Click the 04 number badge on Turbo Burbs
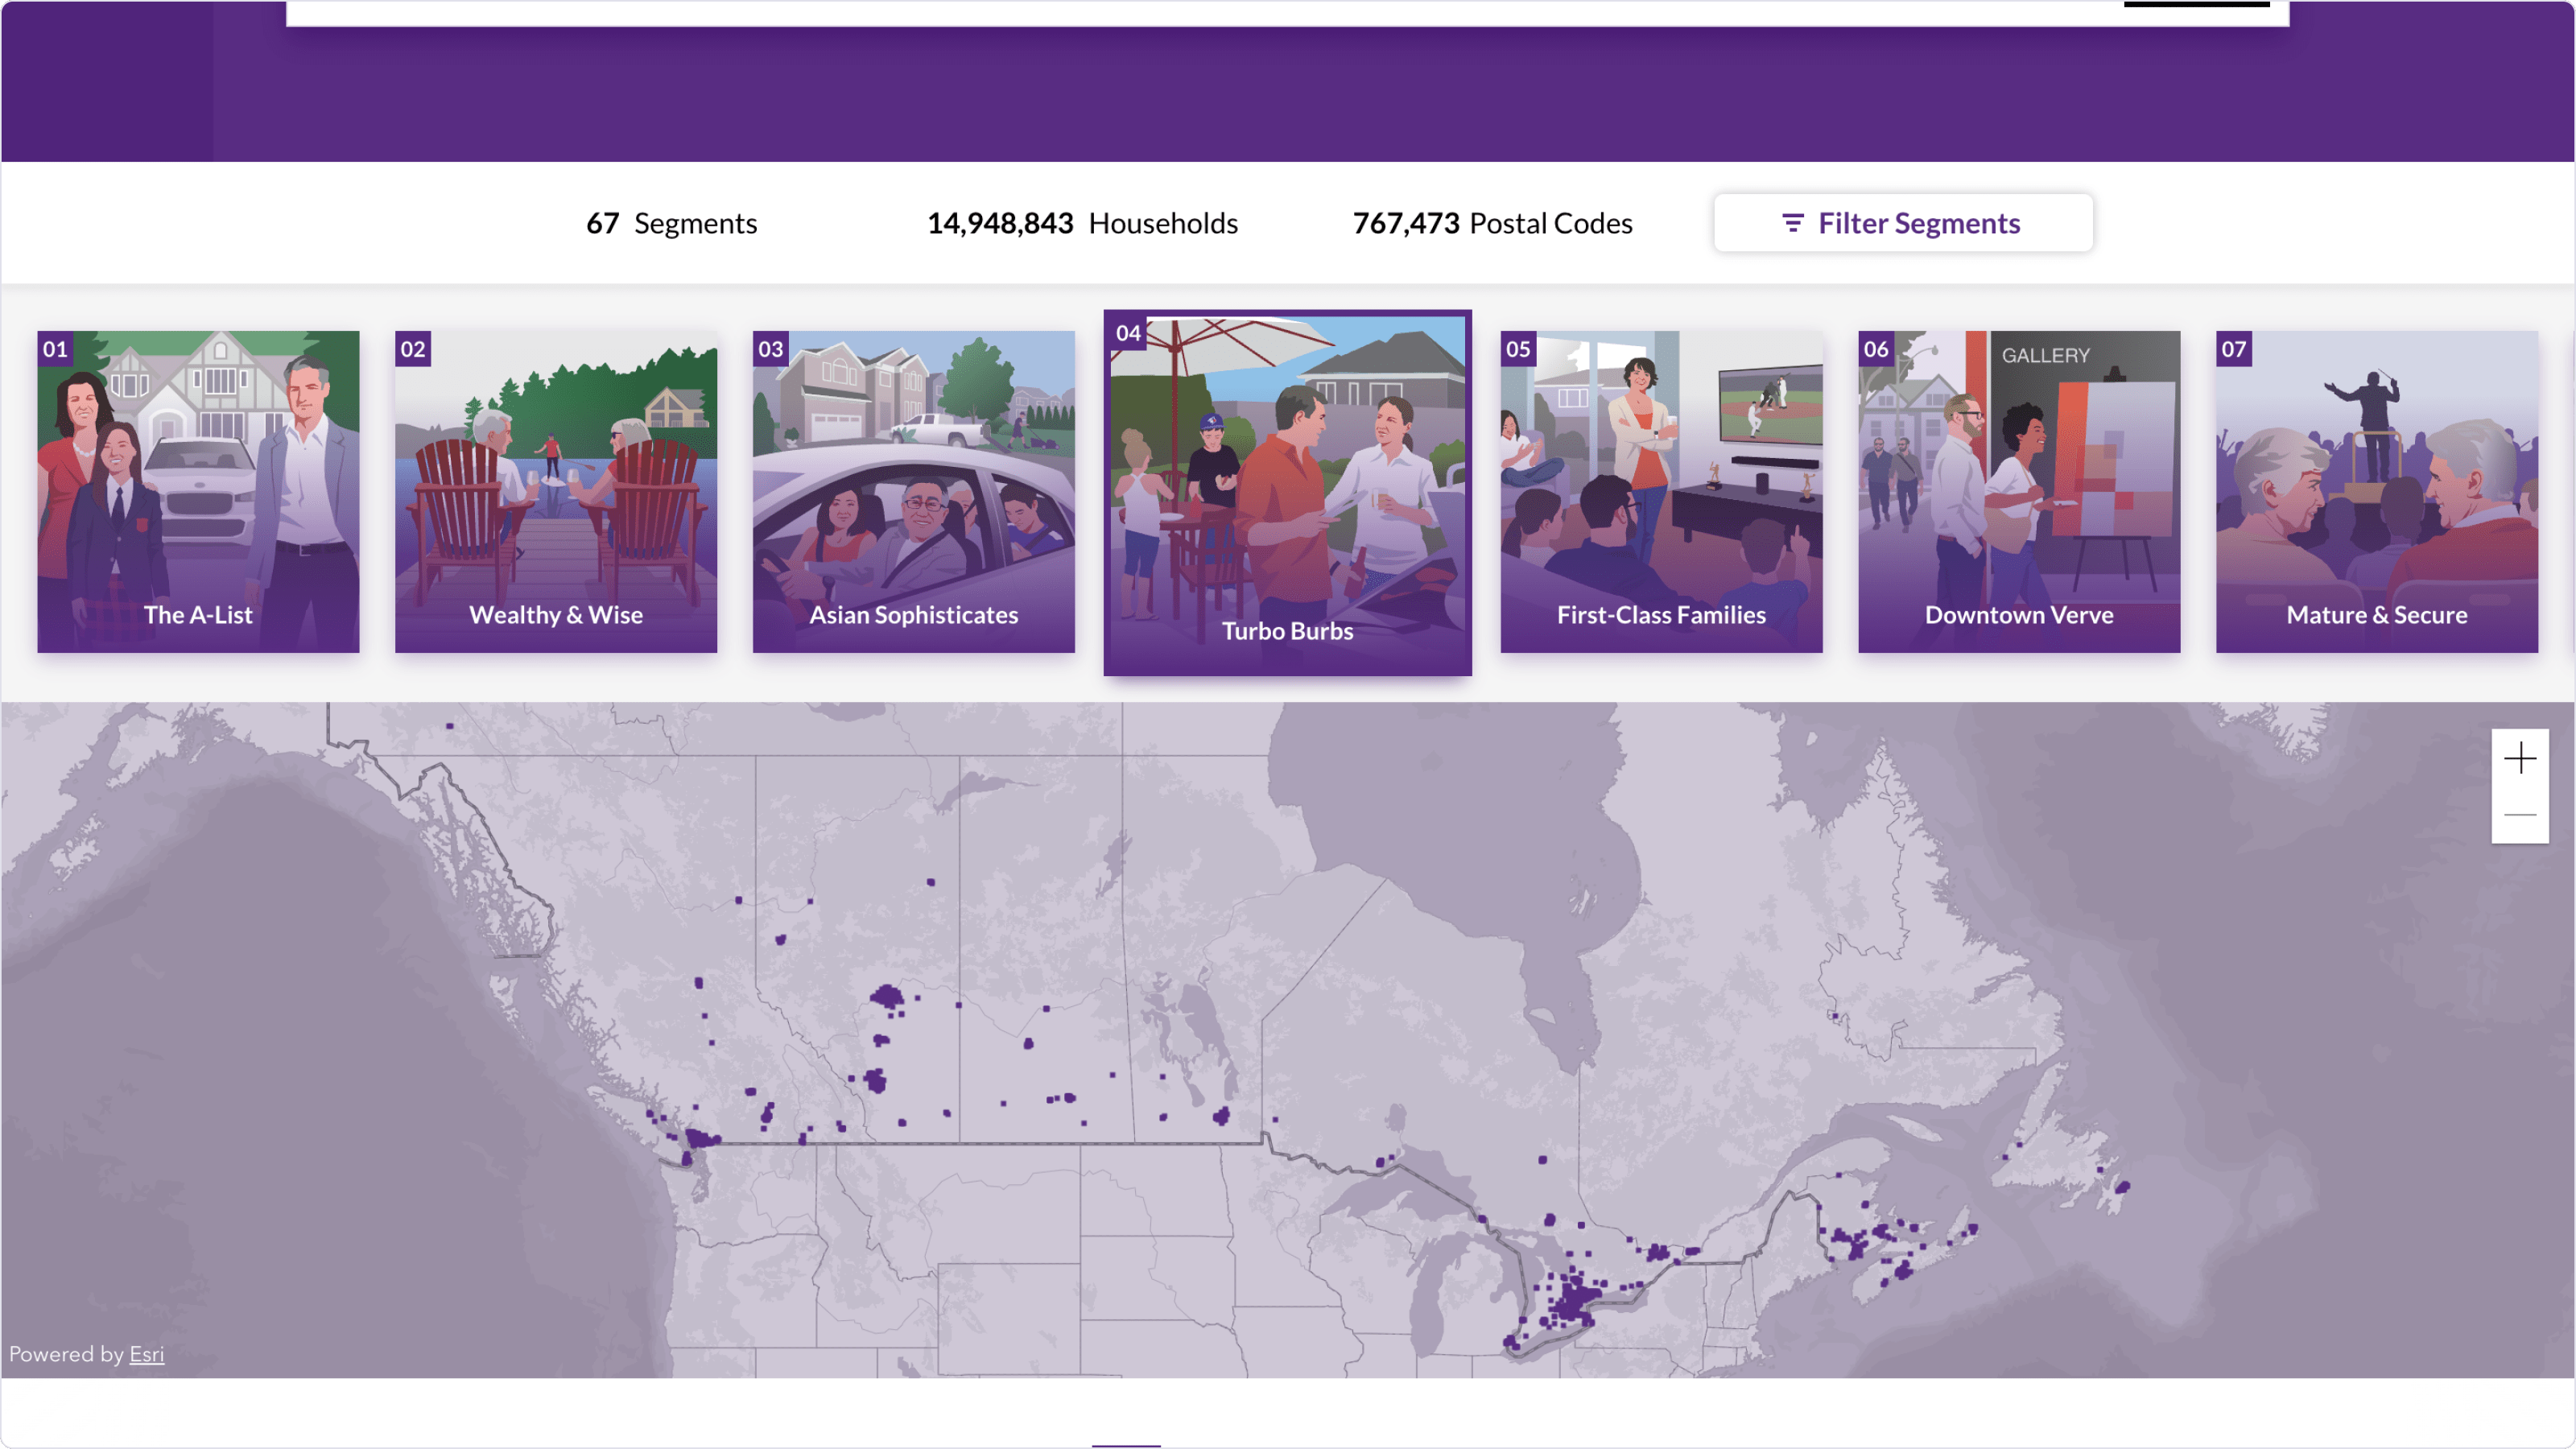2576x1449 pixels. [x=1128, y=333]
